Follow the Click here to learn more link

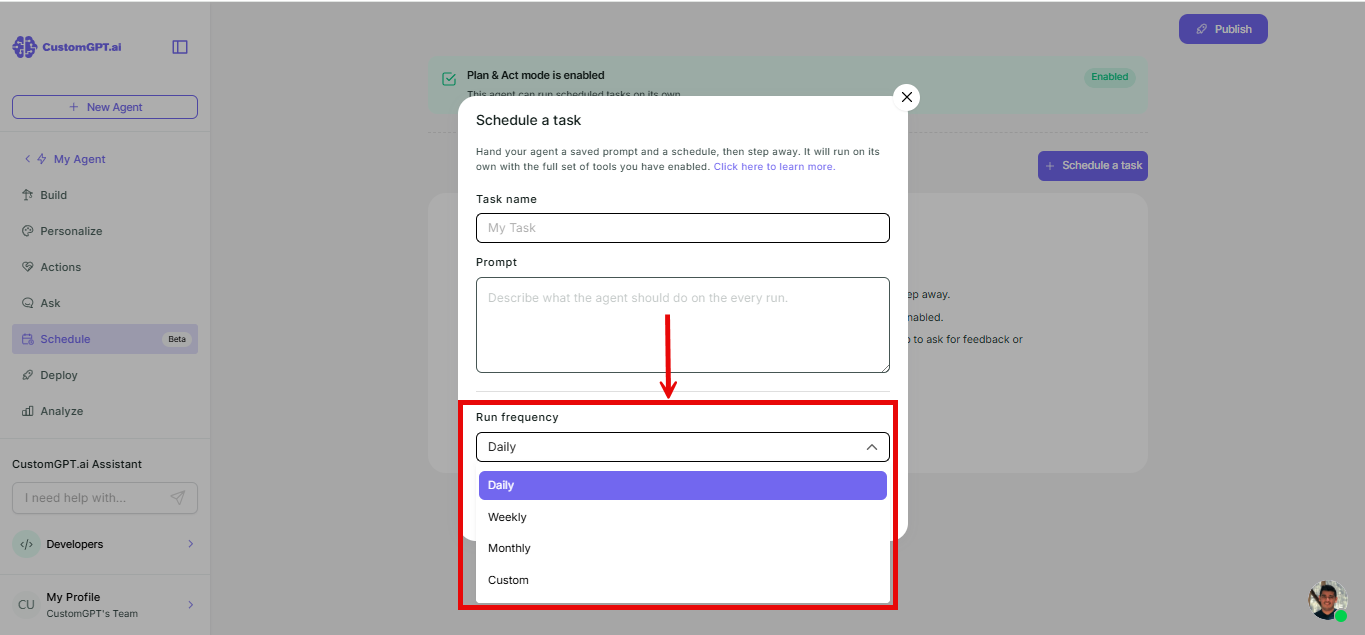[x=774, y=167]
